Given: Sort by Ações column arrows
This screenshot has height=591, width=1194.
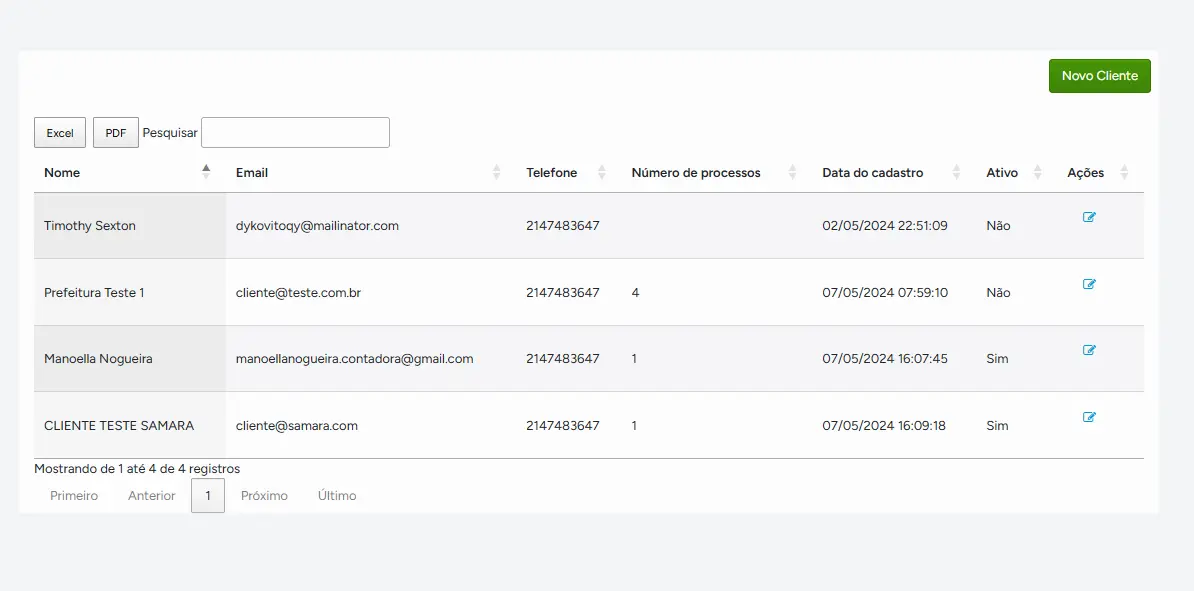Looking at the screenshot, I should (1124, 172).
